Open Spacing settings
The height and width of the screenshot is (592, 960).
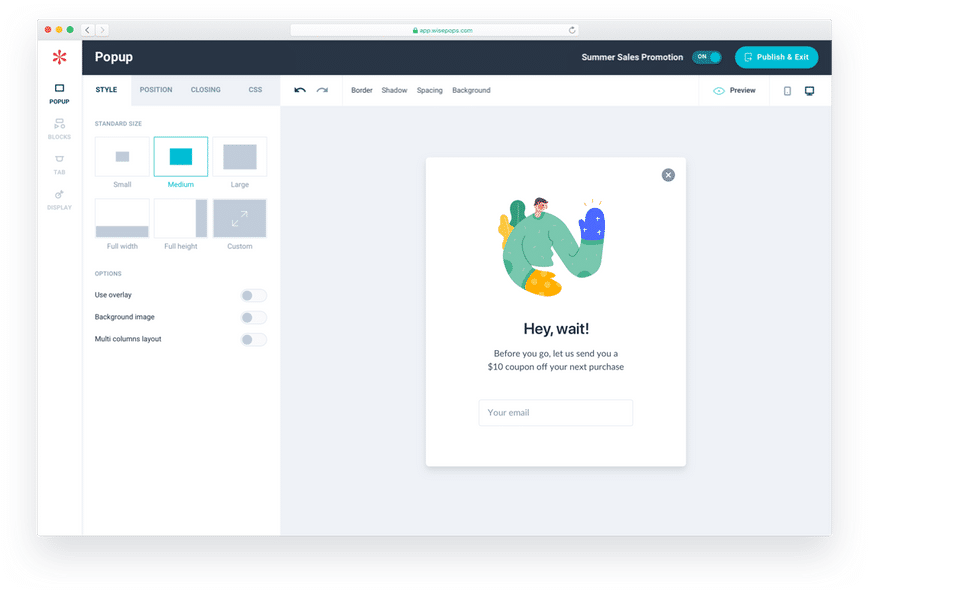(430, 91)
